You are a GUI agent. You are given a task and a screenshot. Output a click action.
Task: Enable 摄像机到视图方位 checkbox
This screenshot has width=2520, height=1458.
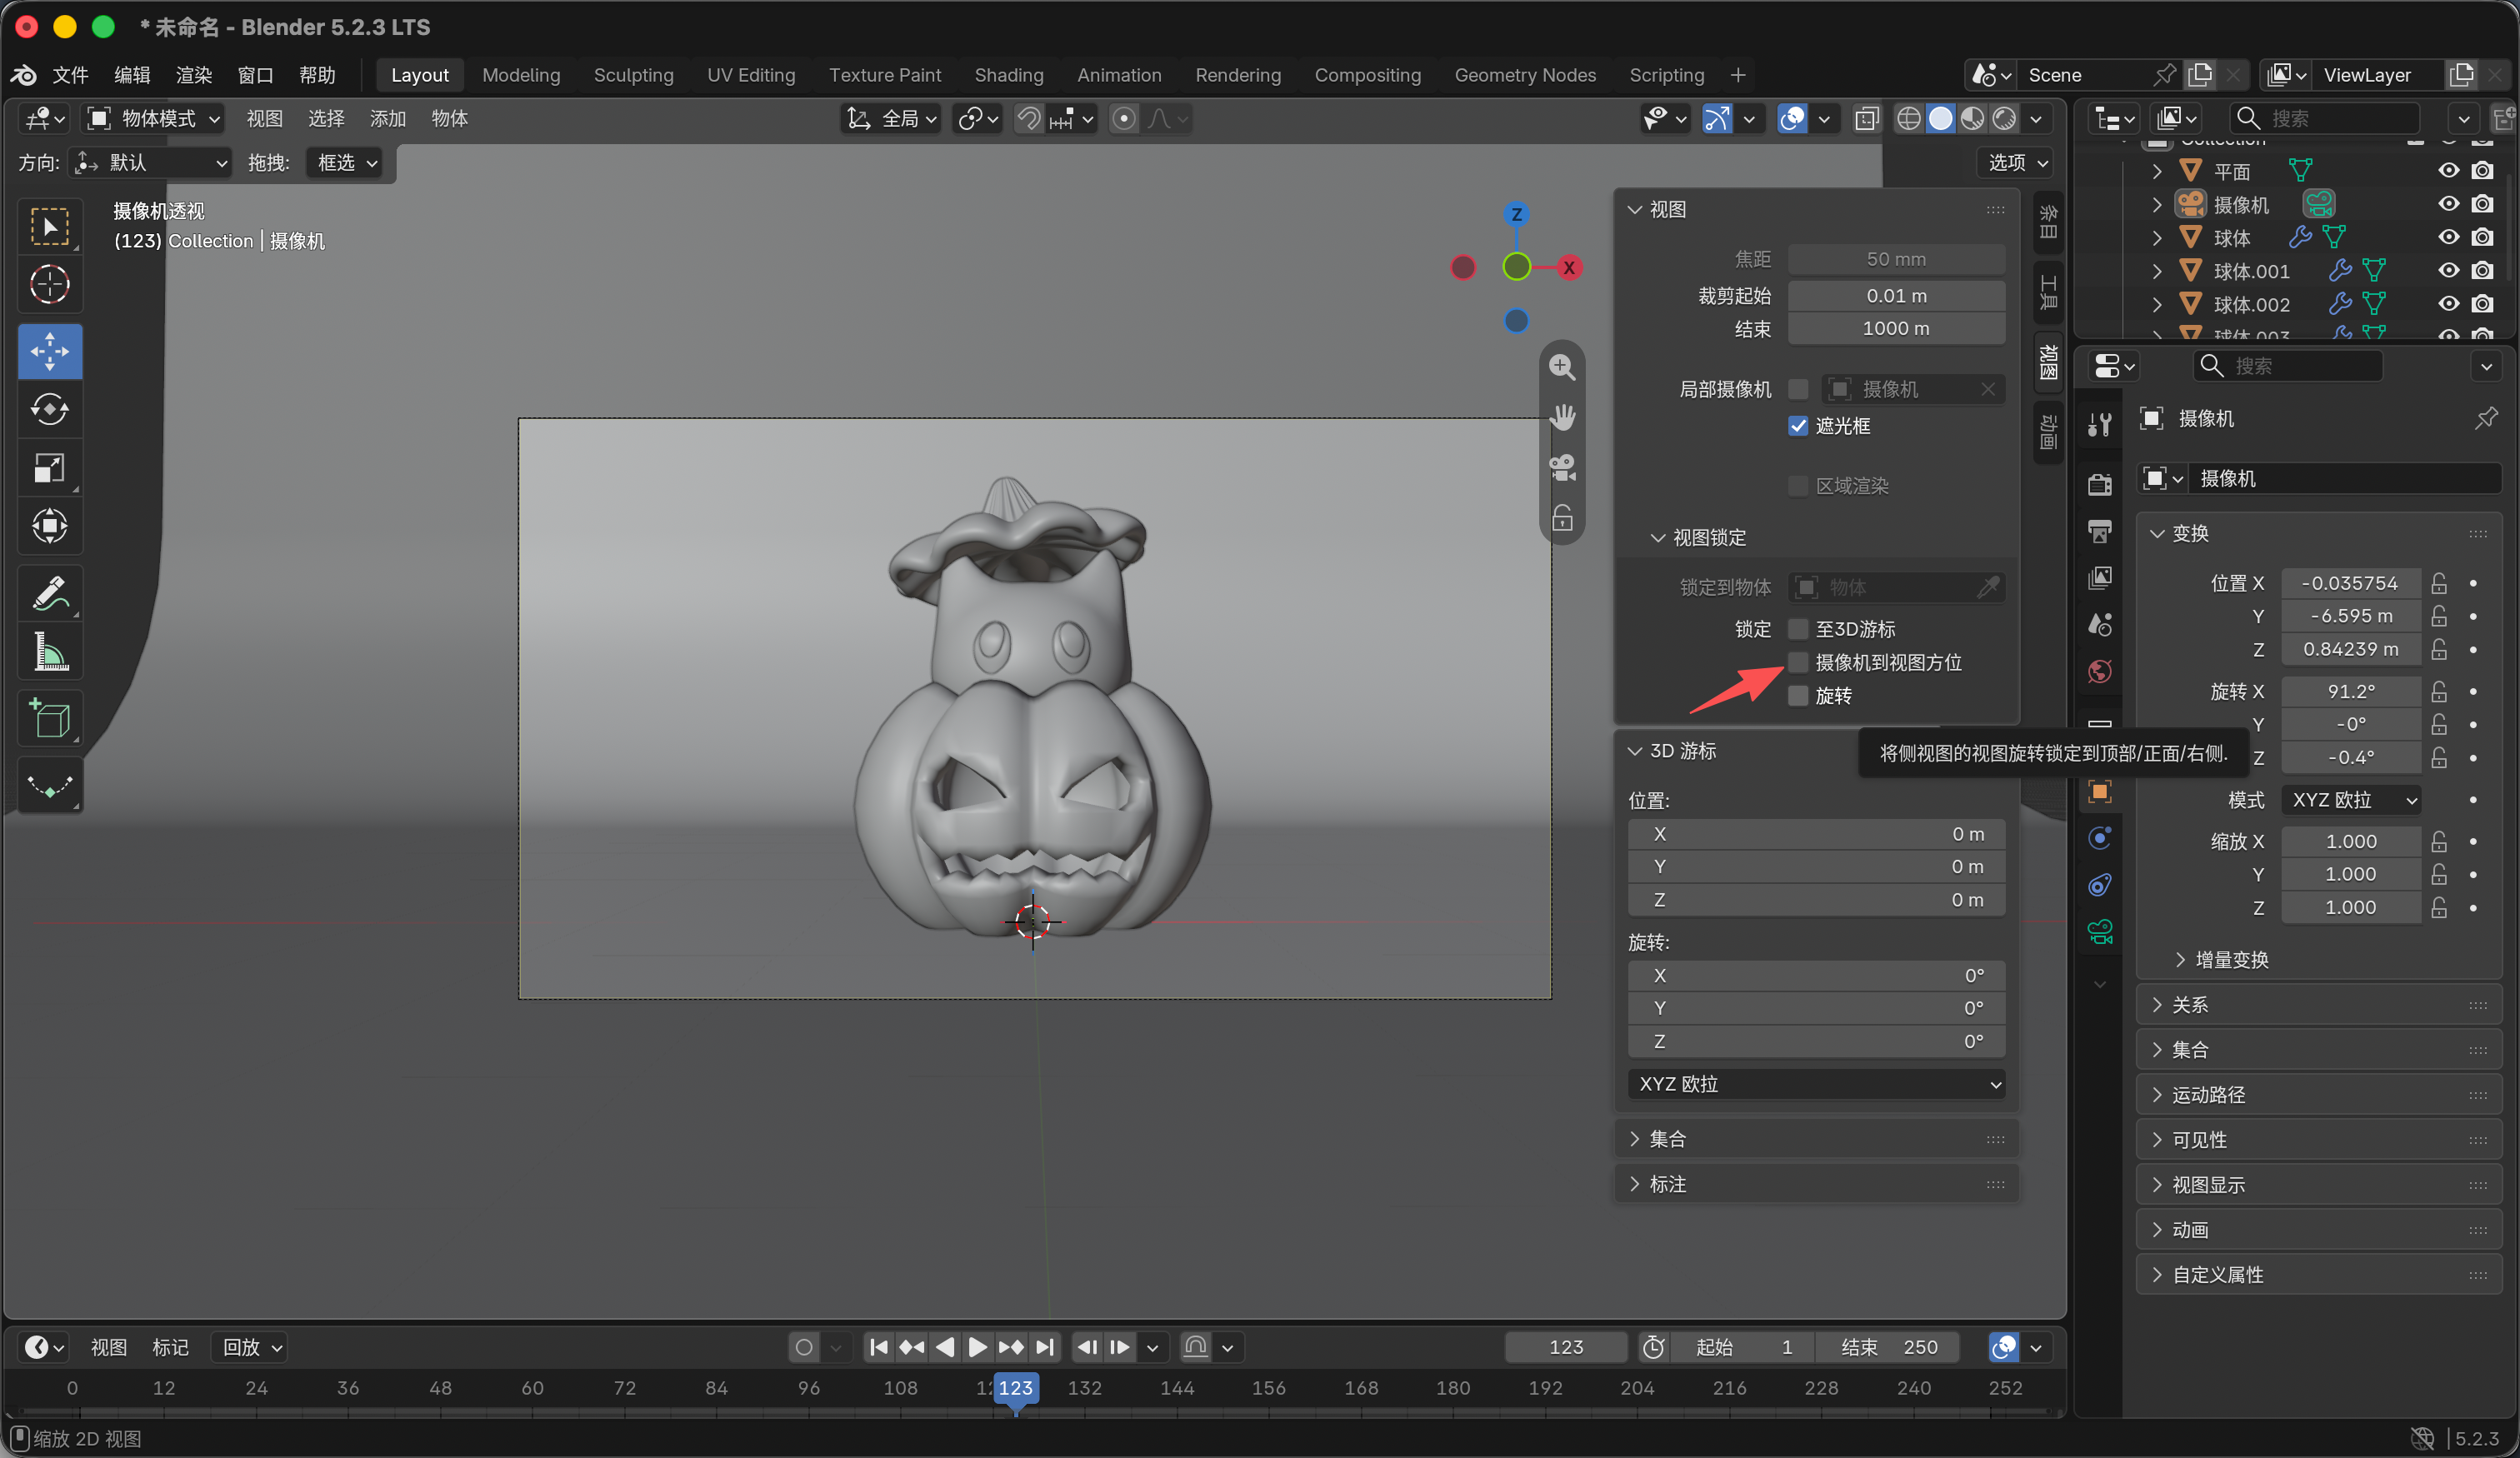click(x=1798, y=662)
